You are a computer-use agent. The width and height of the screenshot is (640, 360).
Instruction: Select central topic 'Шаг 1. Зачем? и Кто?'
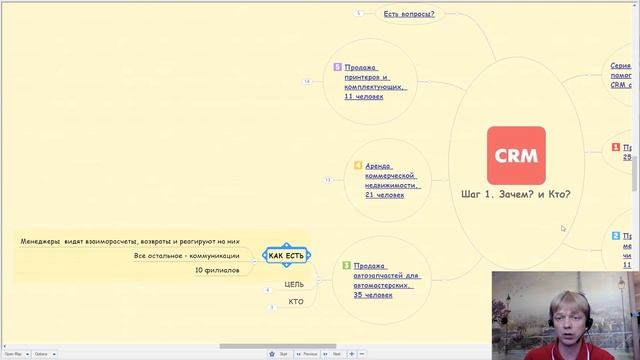[516, 194]
